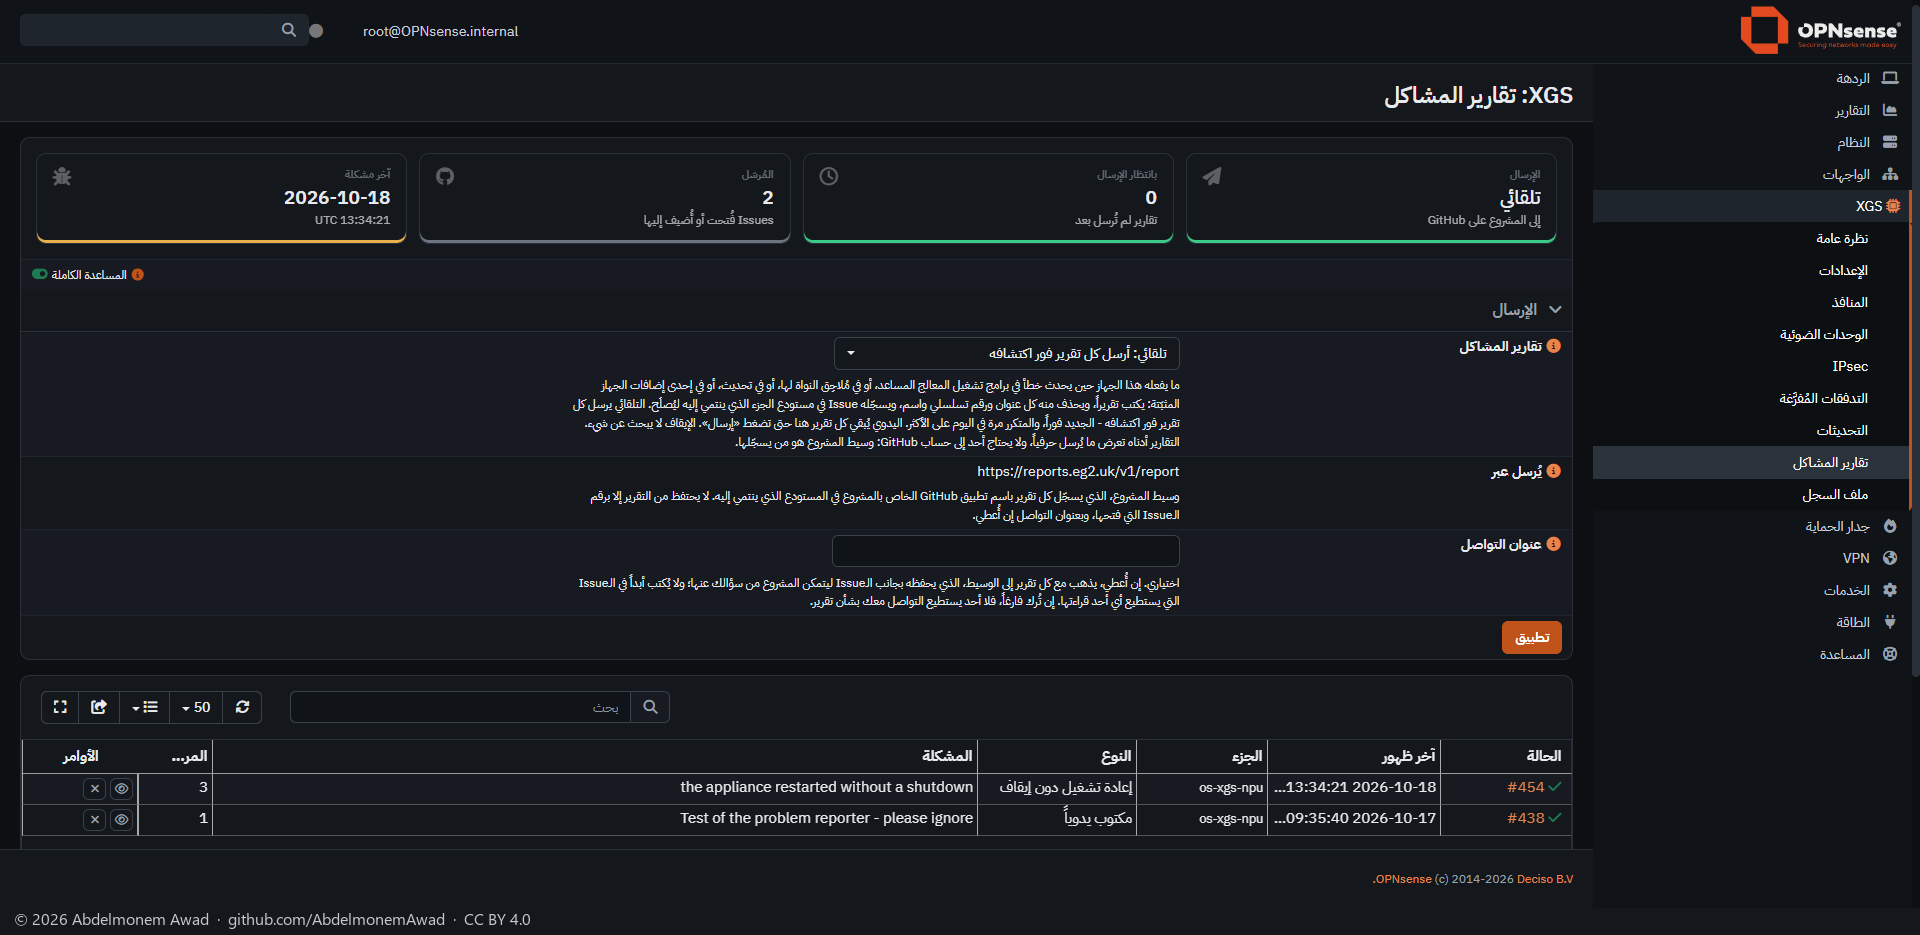1920x935 pixels.
Task: Sort by the الحالة column header
Action: tap(1505, 756)
